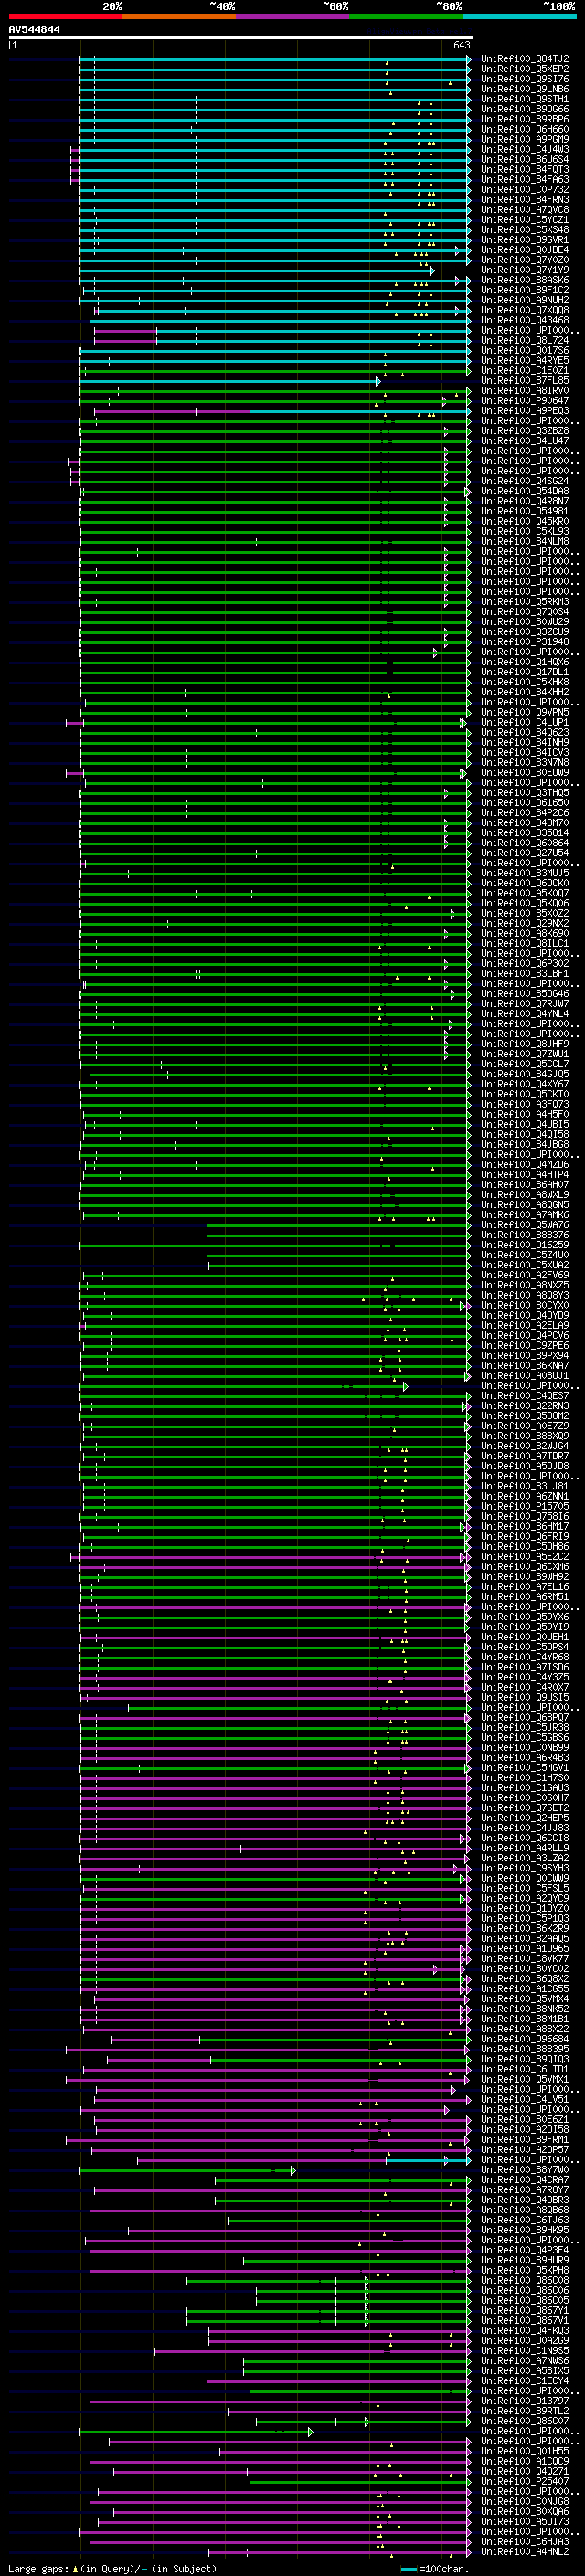Select the UniRef100_A7AMK6 entry
The height and width of the screenshot is (2576, 585).
coord(524,1215)
